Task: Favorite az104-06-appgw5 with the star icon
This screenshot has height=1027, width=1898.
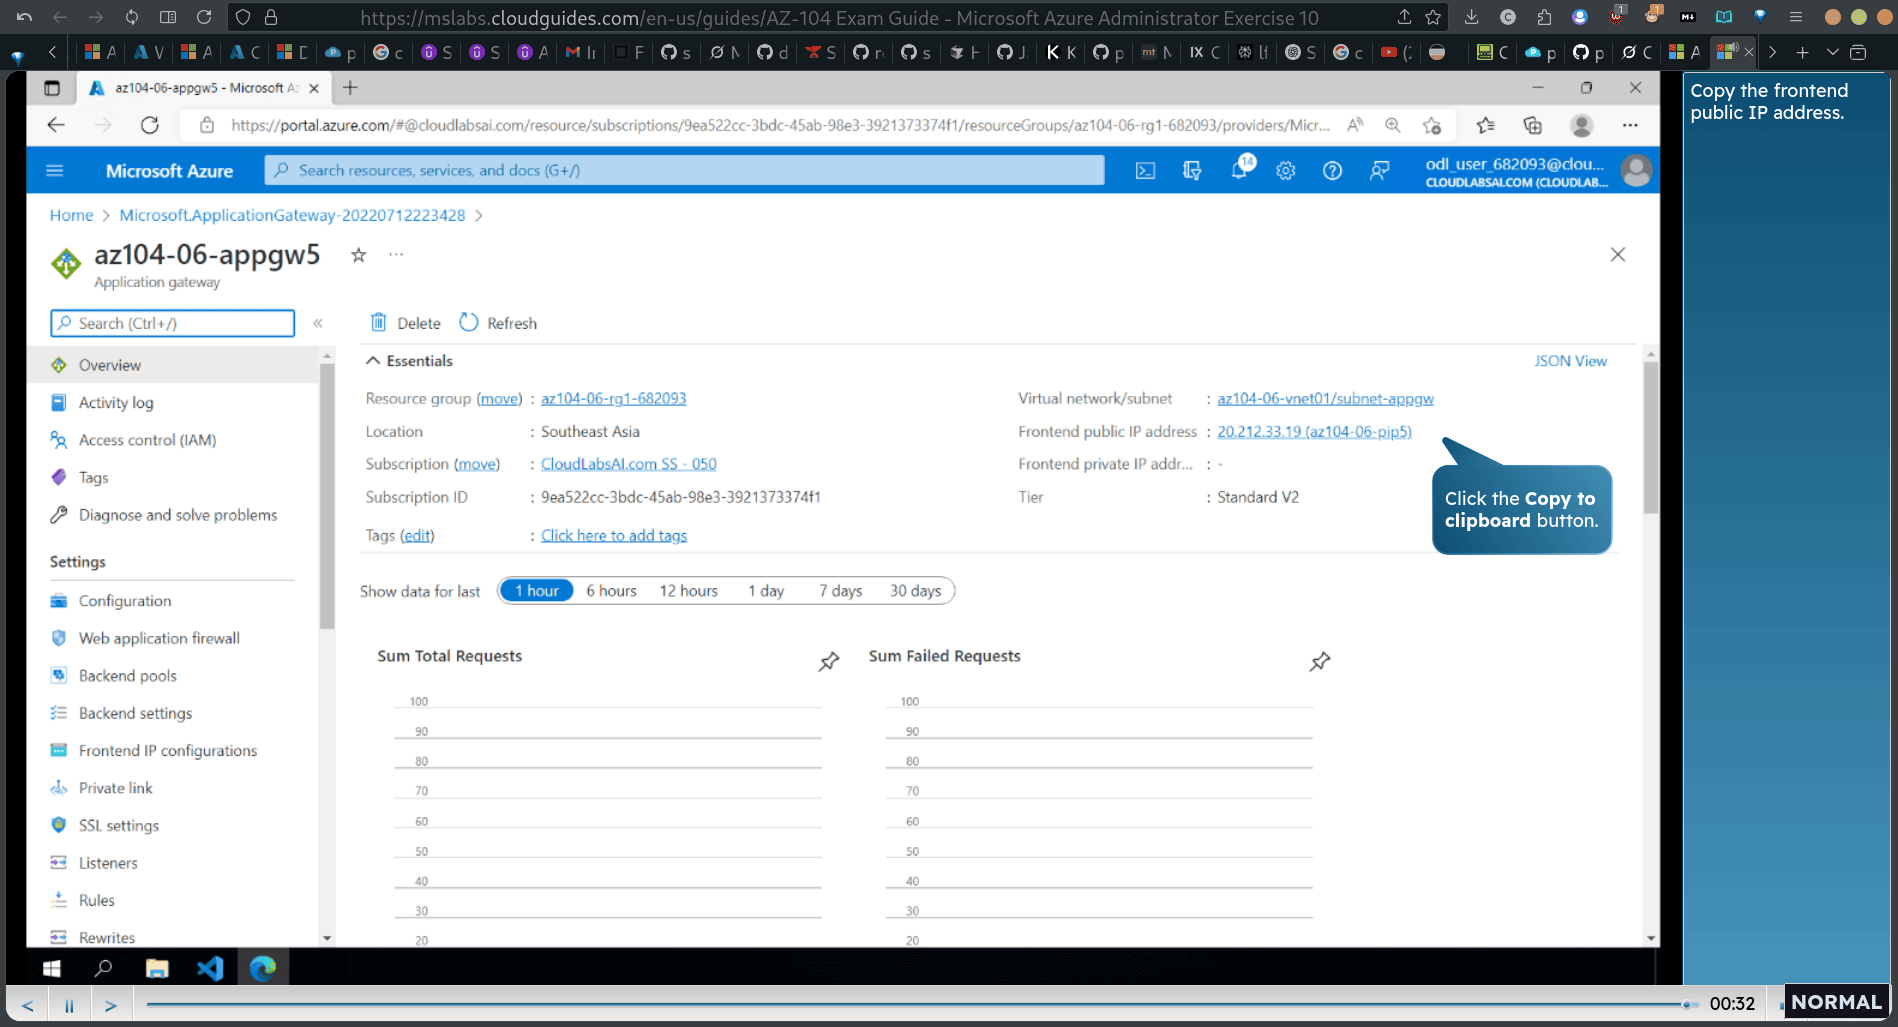Action: tap(358, 255)
